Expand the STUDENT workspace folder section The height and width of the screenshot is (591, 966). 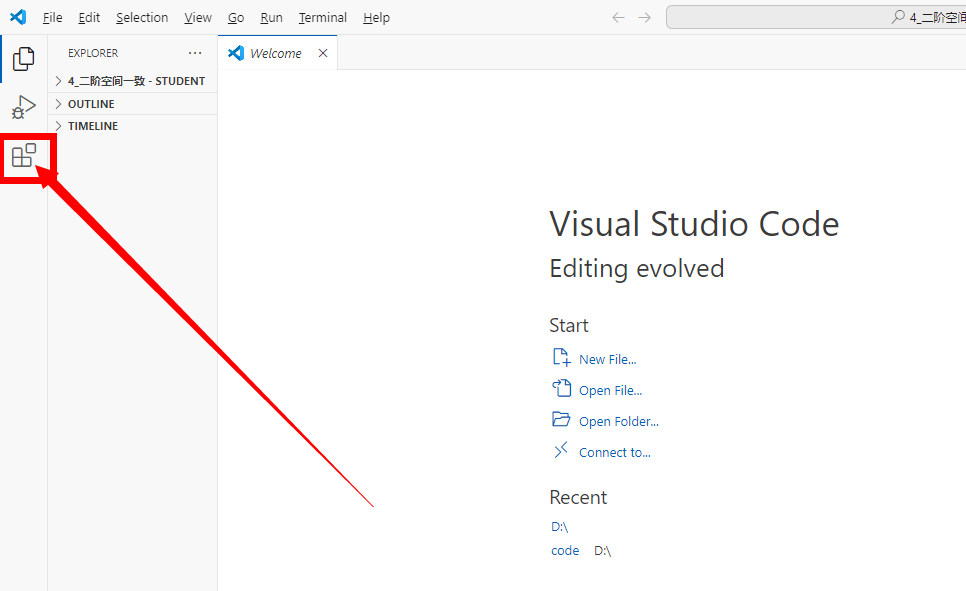tap(132, 81)
